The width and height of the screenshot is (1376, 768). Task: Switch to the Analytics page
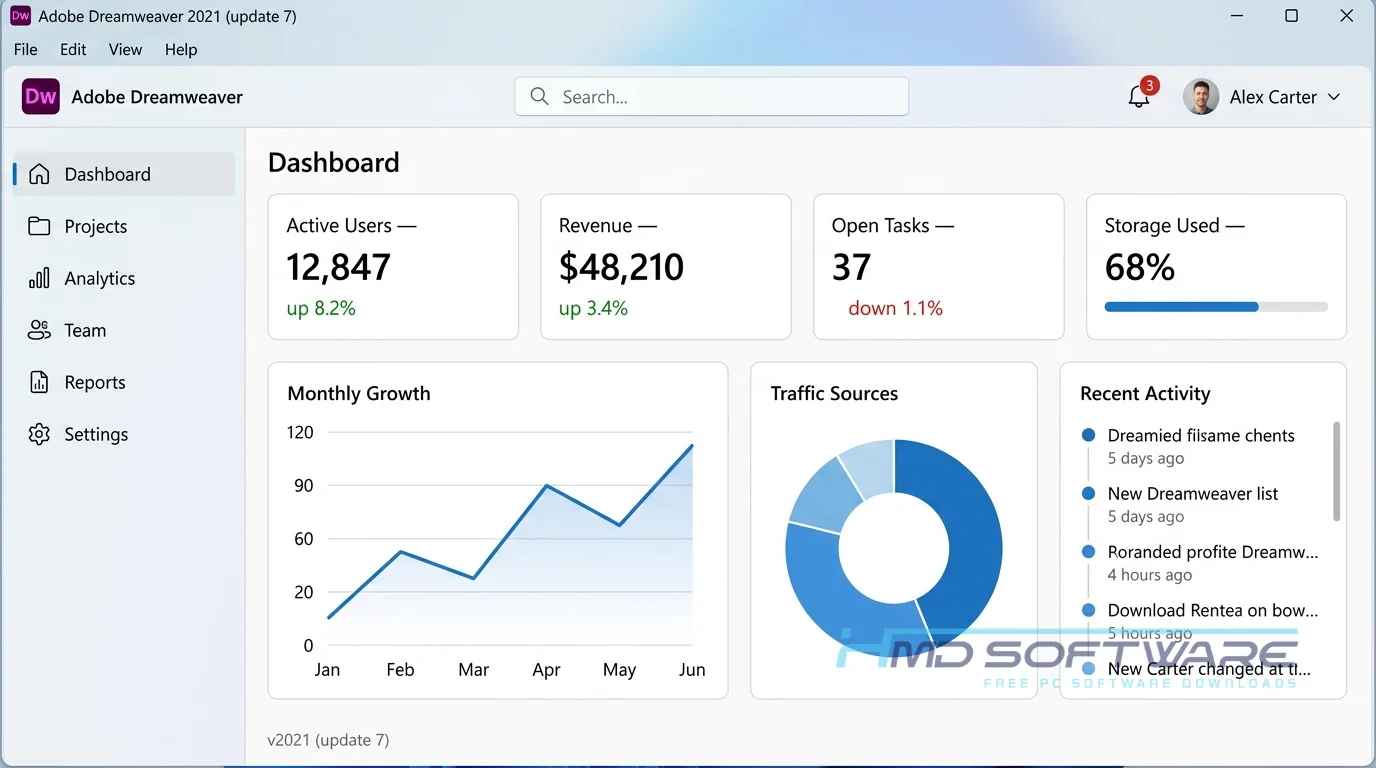pos(125,278)
